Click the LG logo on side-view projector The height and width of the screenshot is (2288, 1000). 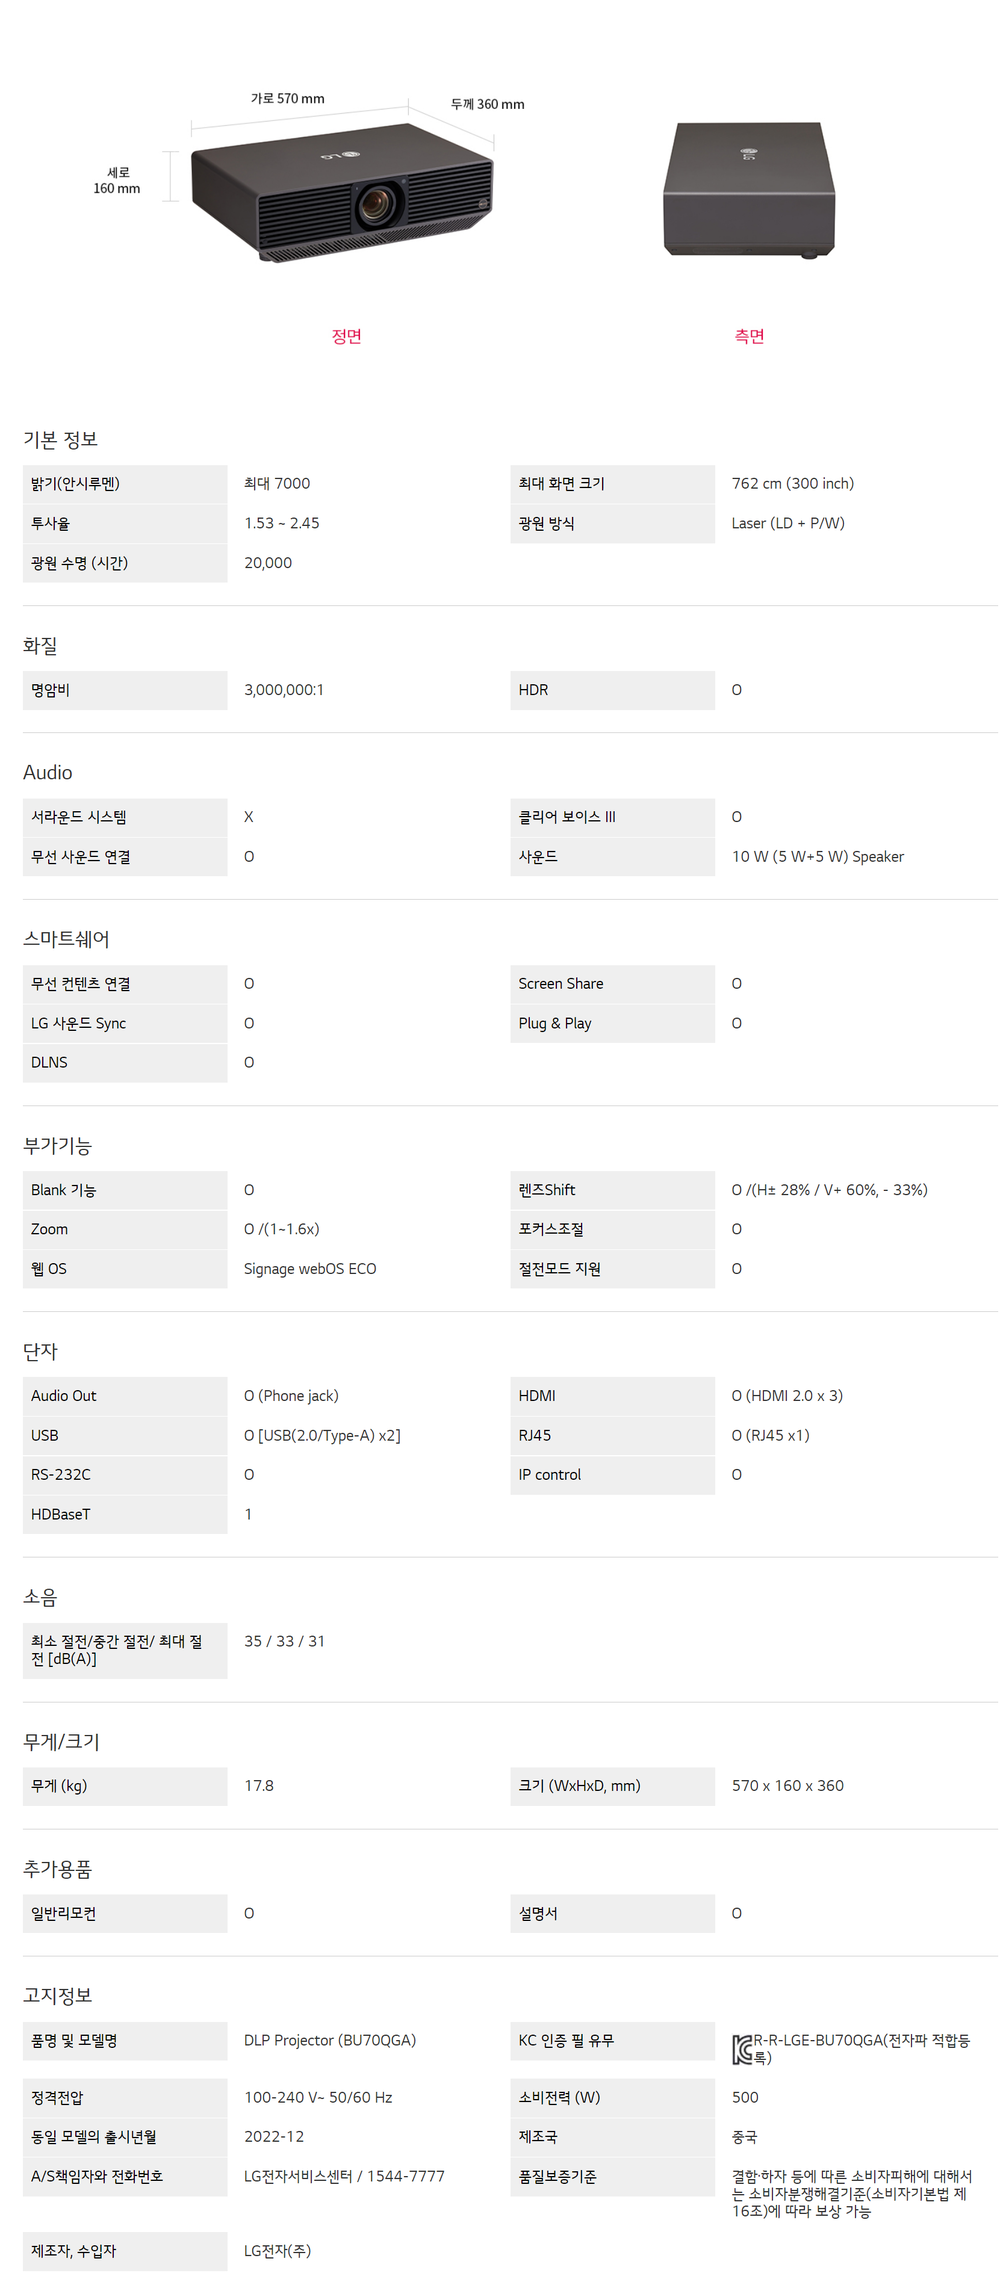click(x=748, y=153)
